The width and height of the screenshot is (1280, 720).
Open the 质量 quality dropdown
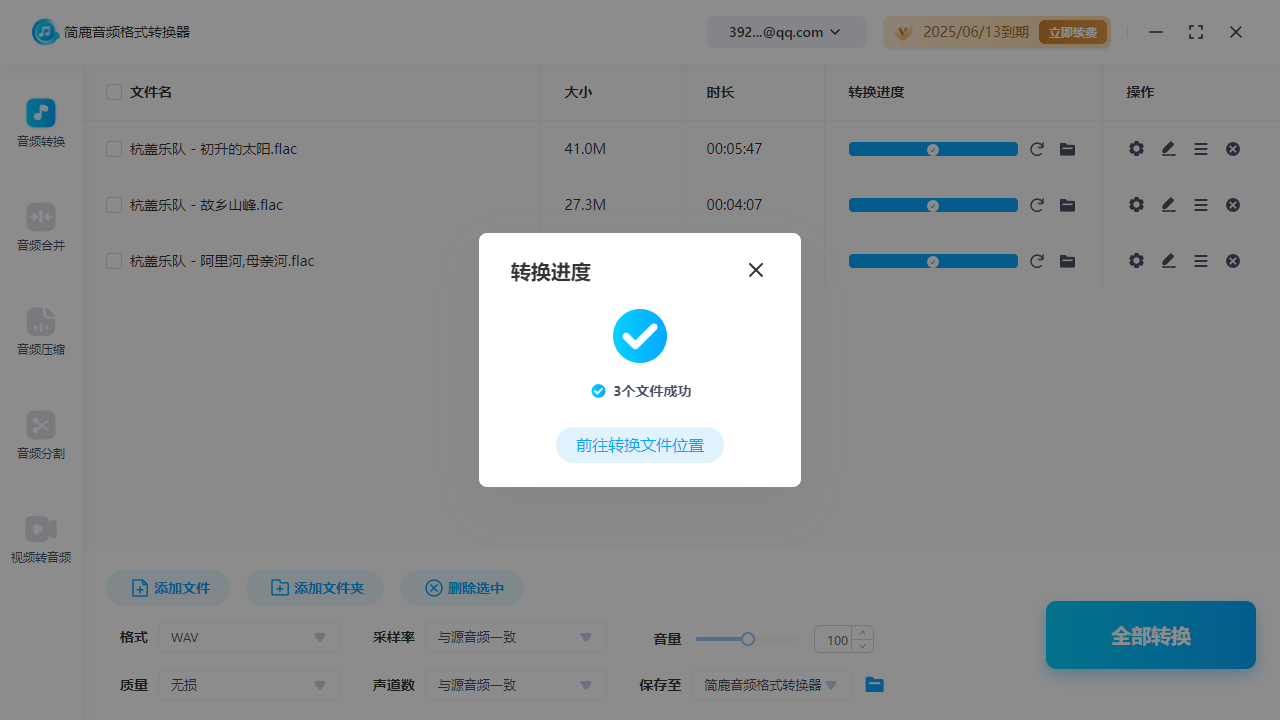click(248, 685)
